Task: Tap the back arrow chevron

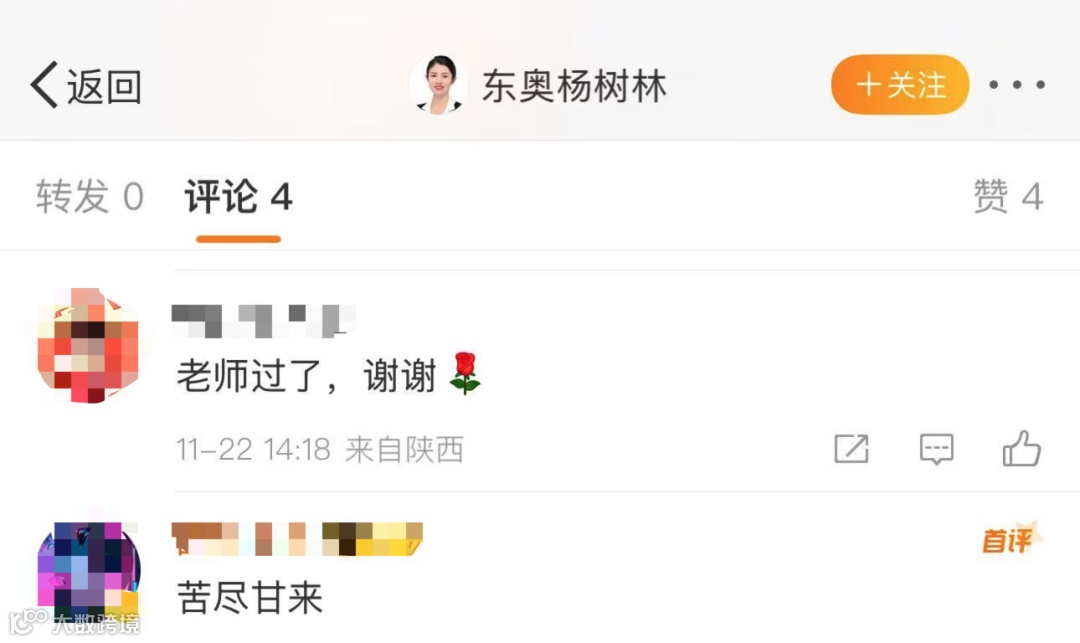Action: pos(44,85)
